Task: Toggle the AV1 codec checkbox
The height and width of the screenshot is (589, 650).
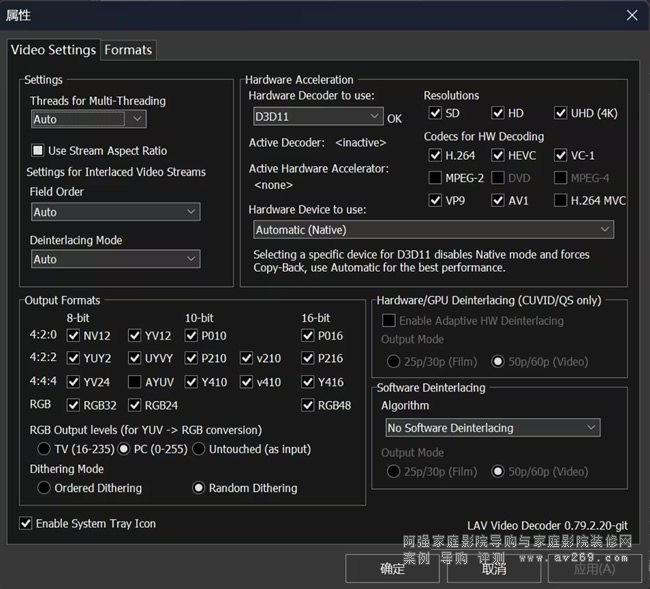Action: click(499, 200)
